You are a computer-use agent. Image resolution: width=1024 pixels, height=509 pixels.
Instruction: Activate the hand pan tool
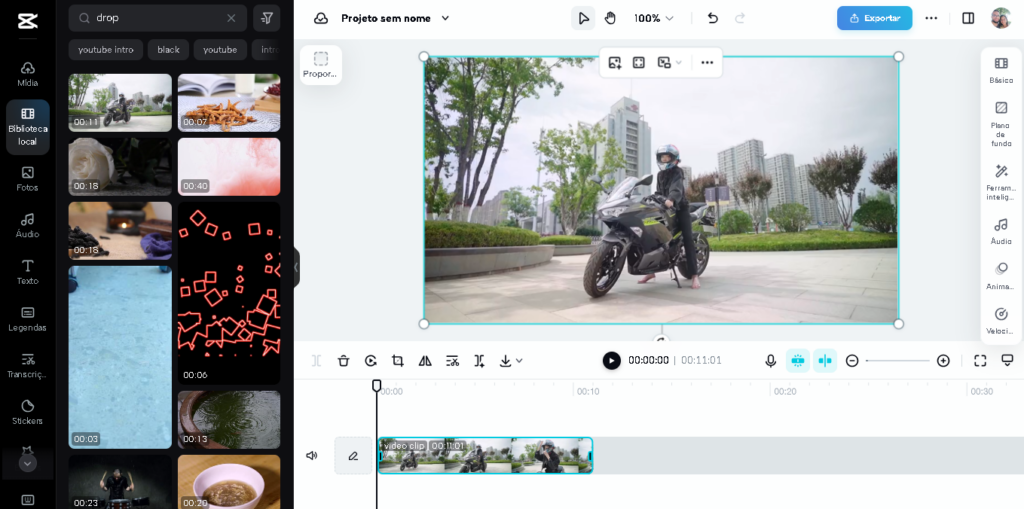point(610,18)
